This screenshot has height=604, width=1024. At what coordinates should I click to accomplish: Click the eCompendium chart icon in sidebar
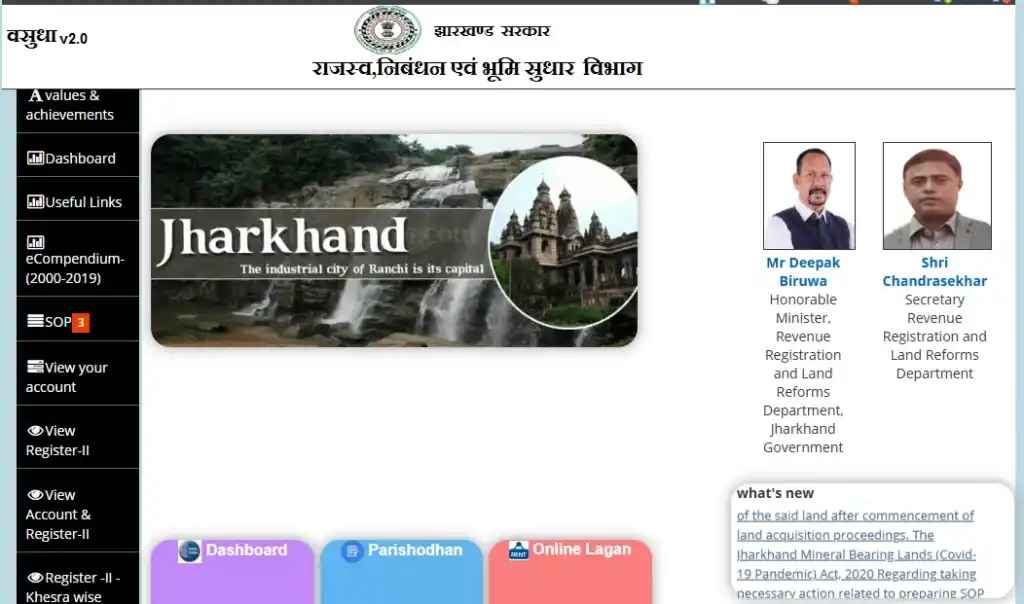(x=35, y=242)
